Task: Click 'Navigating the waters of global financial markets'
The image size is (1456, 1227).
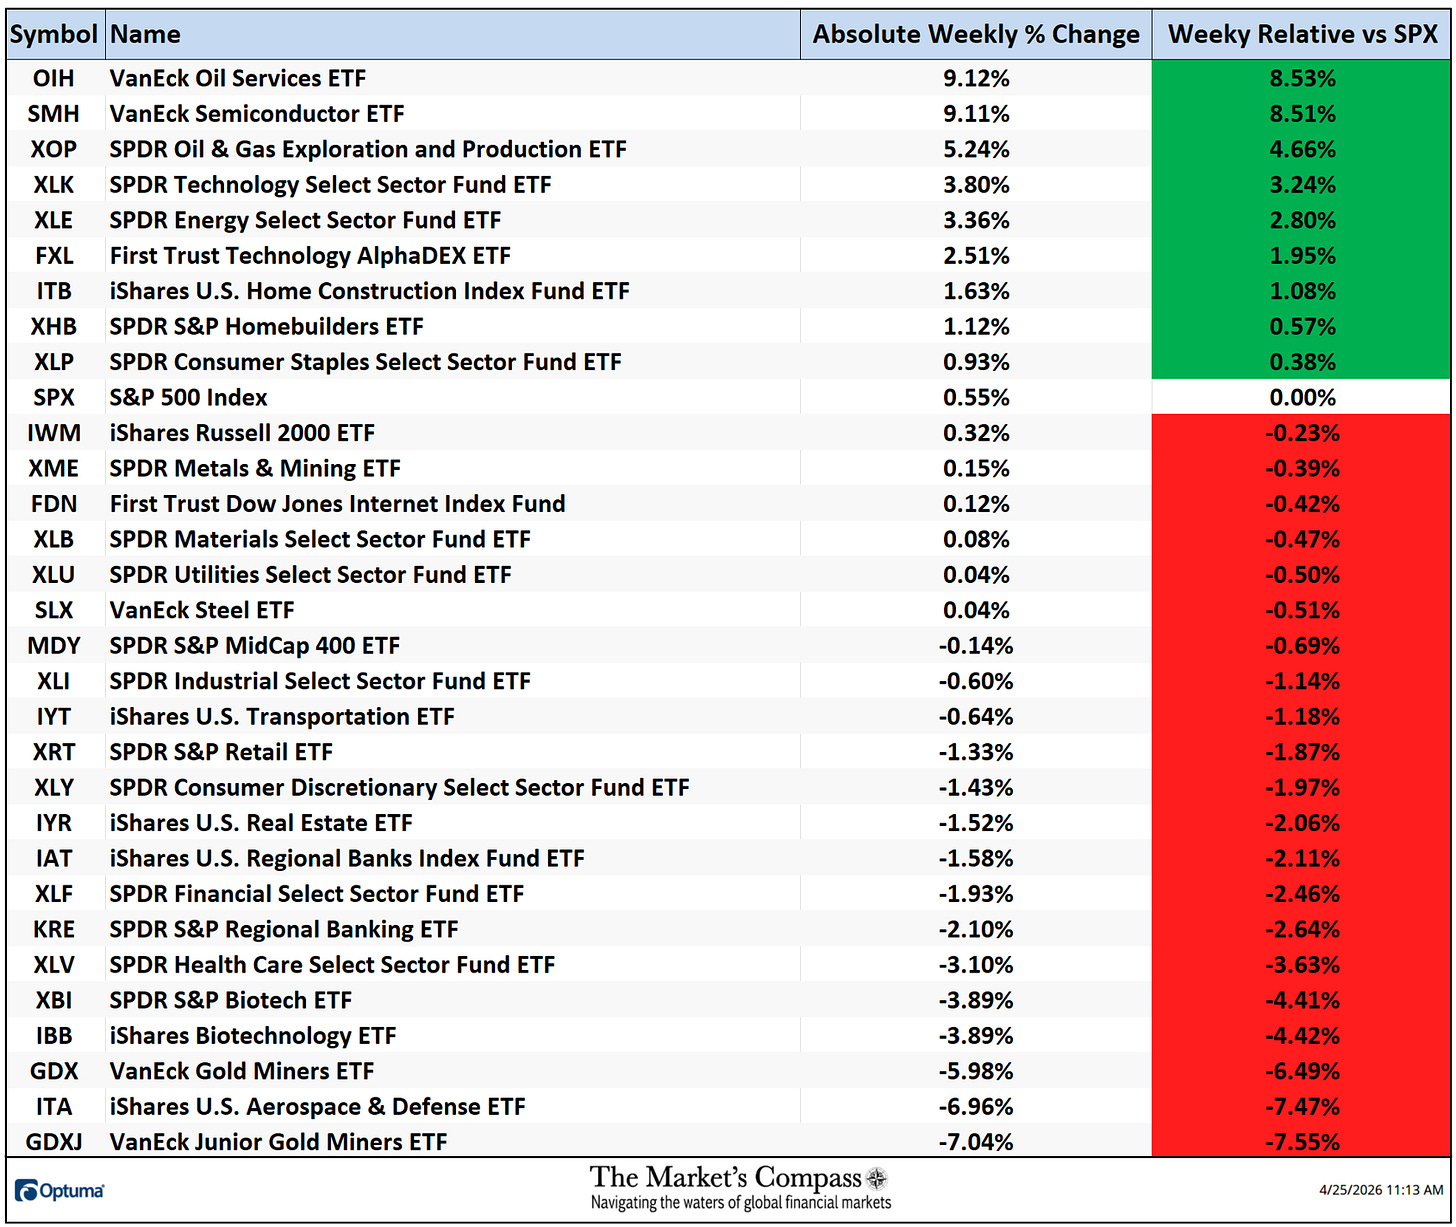Action: pos(741,1203)
